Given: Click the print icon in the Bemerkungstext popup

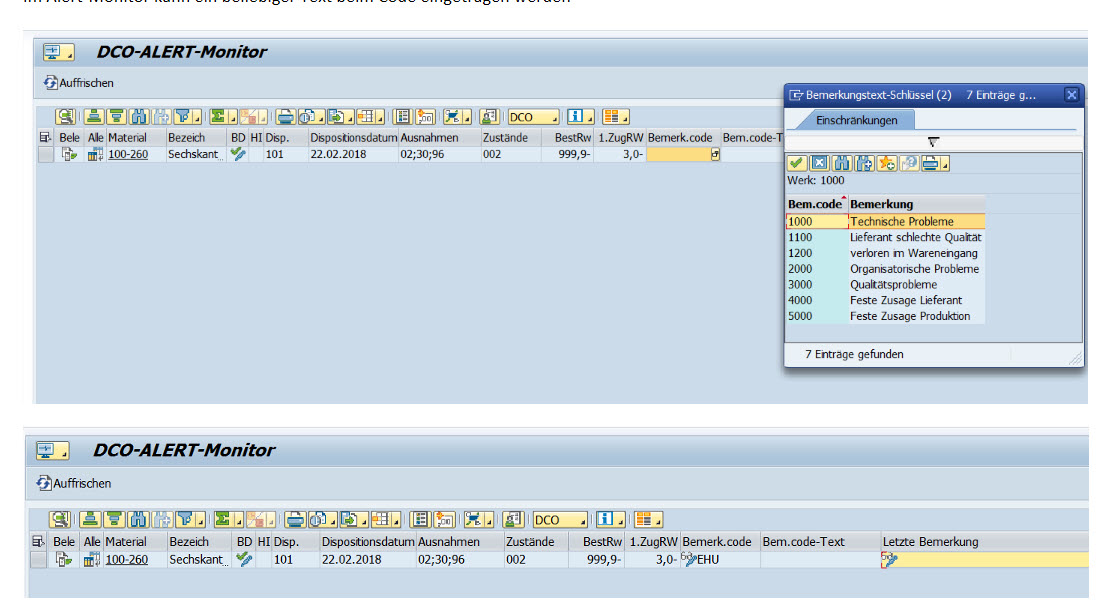Looking at the screenshot, I should 931,163.
